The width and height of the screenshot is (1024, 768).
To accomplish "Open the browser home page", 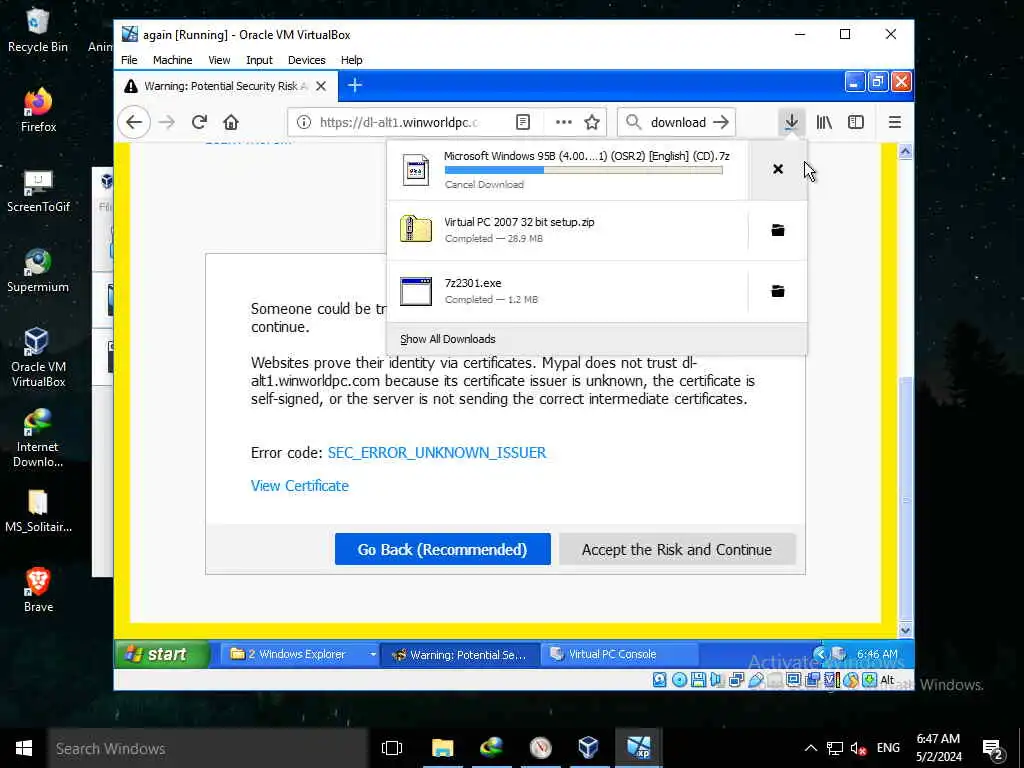I will (231, 122).
